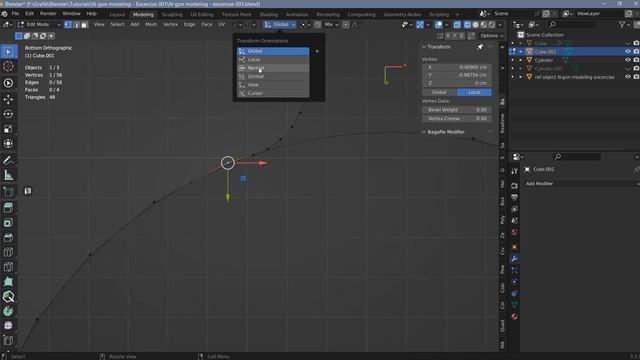Switch to face select mode
This screenshot has height=360, width=640.
pos(84,24)
